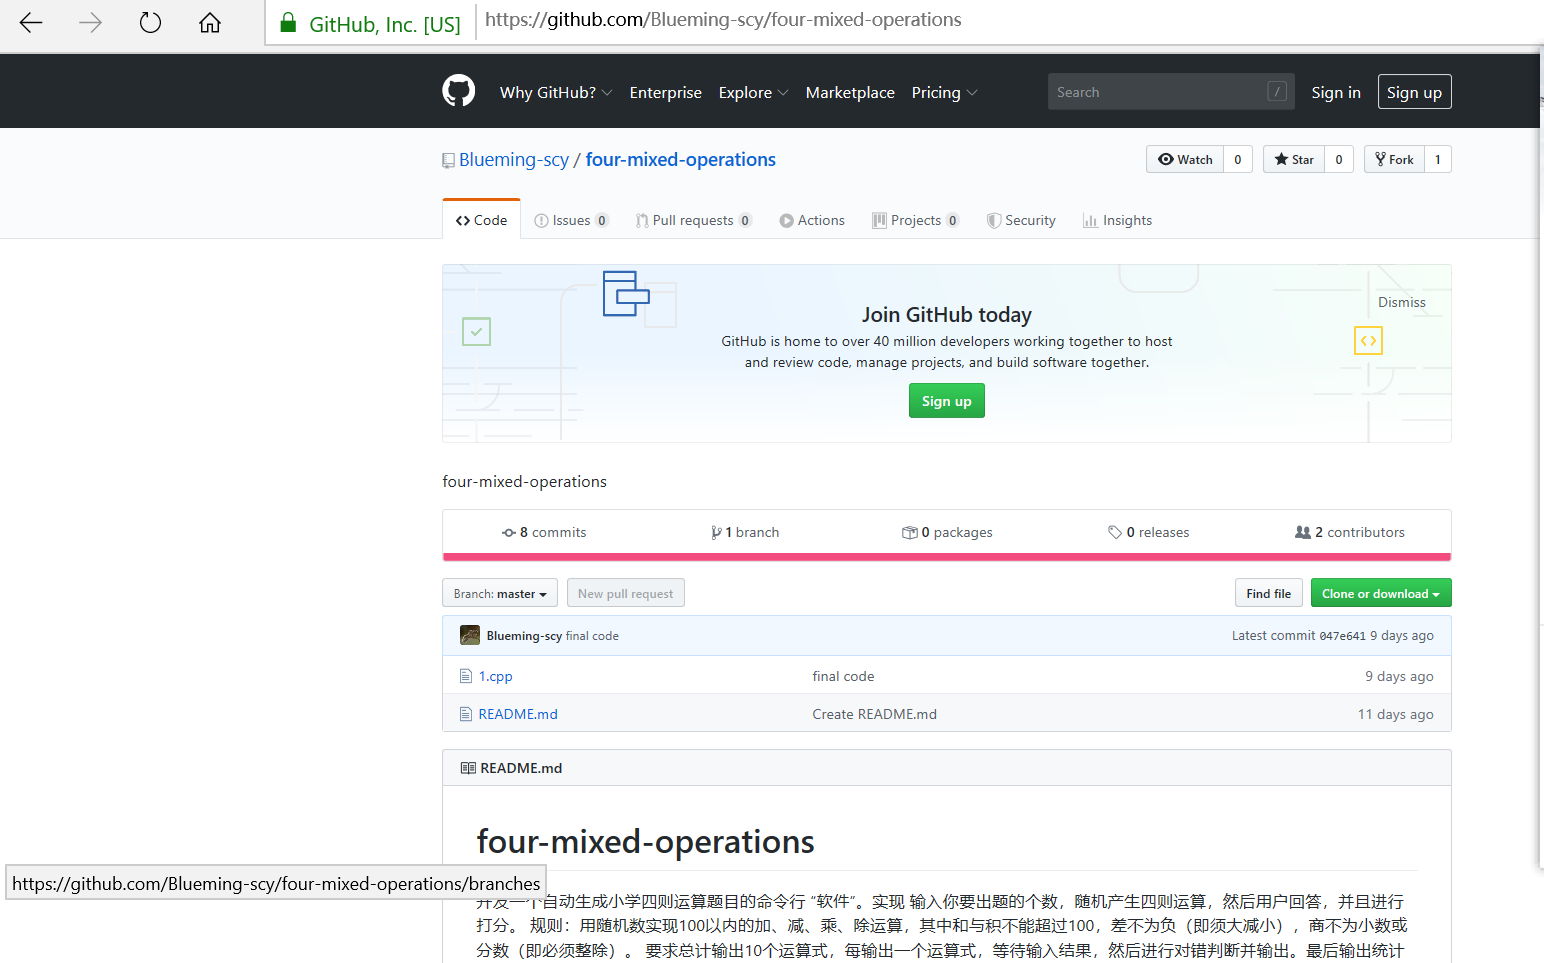The image size is (1544, 963).
Task: Expand the Explore dropdown
Action: 754,92
